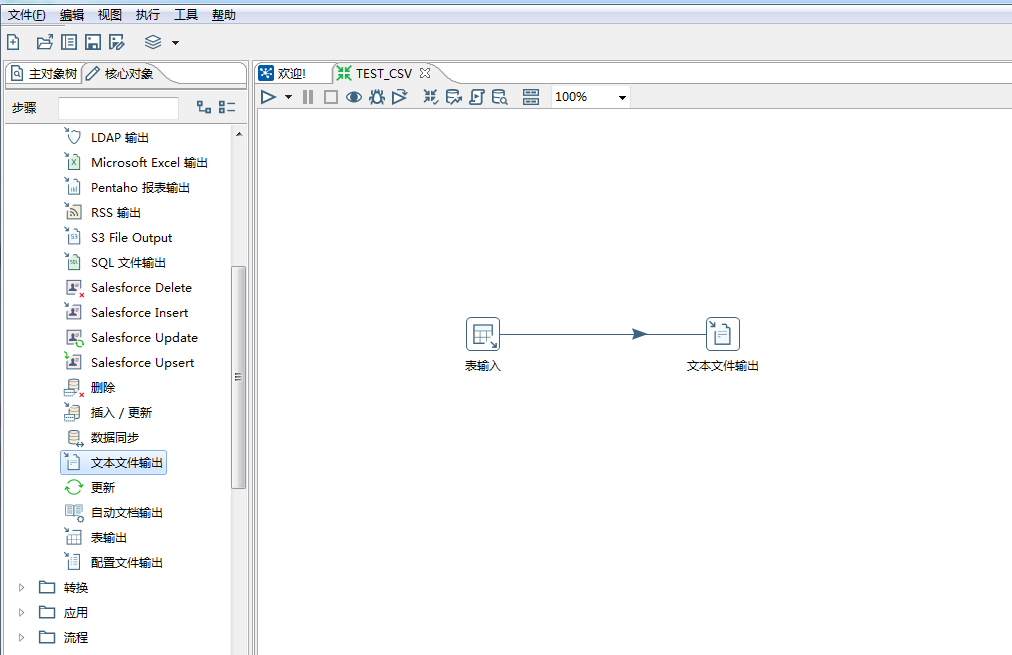Click the 表输入 node on canvas

coord(483,334)
